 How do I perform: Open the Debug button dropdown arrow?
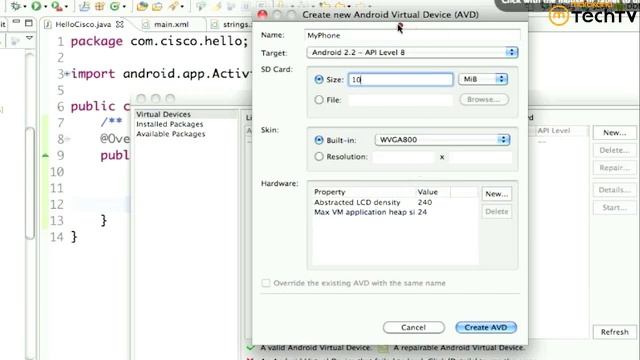(25, 7)
